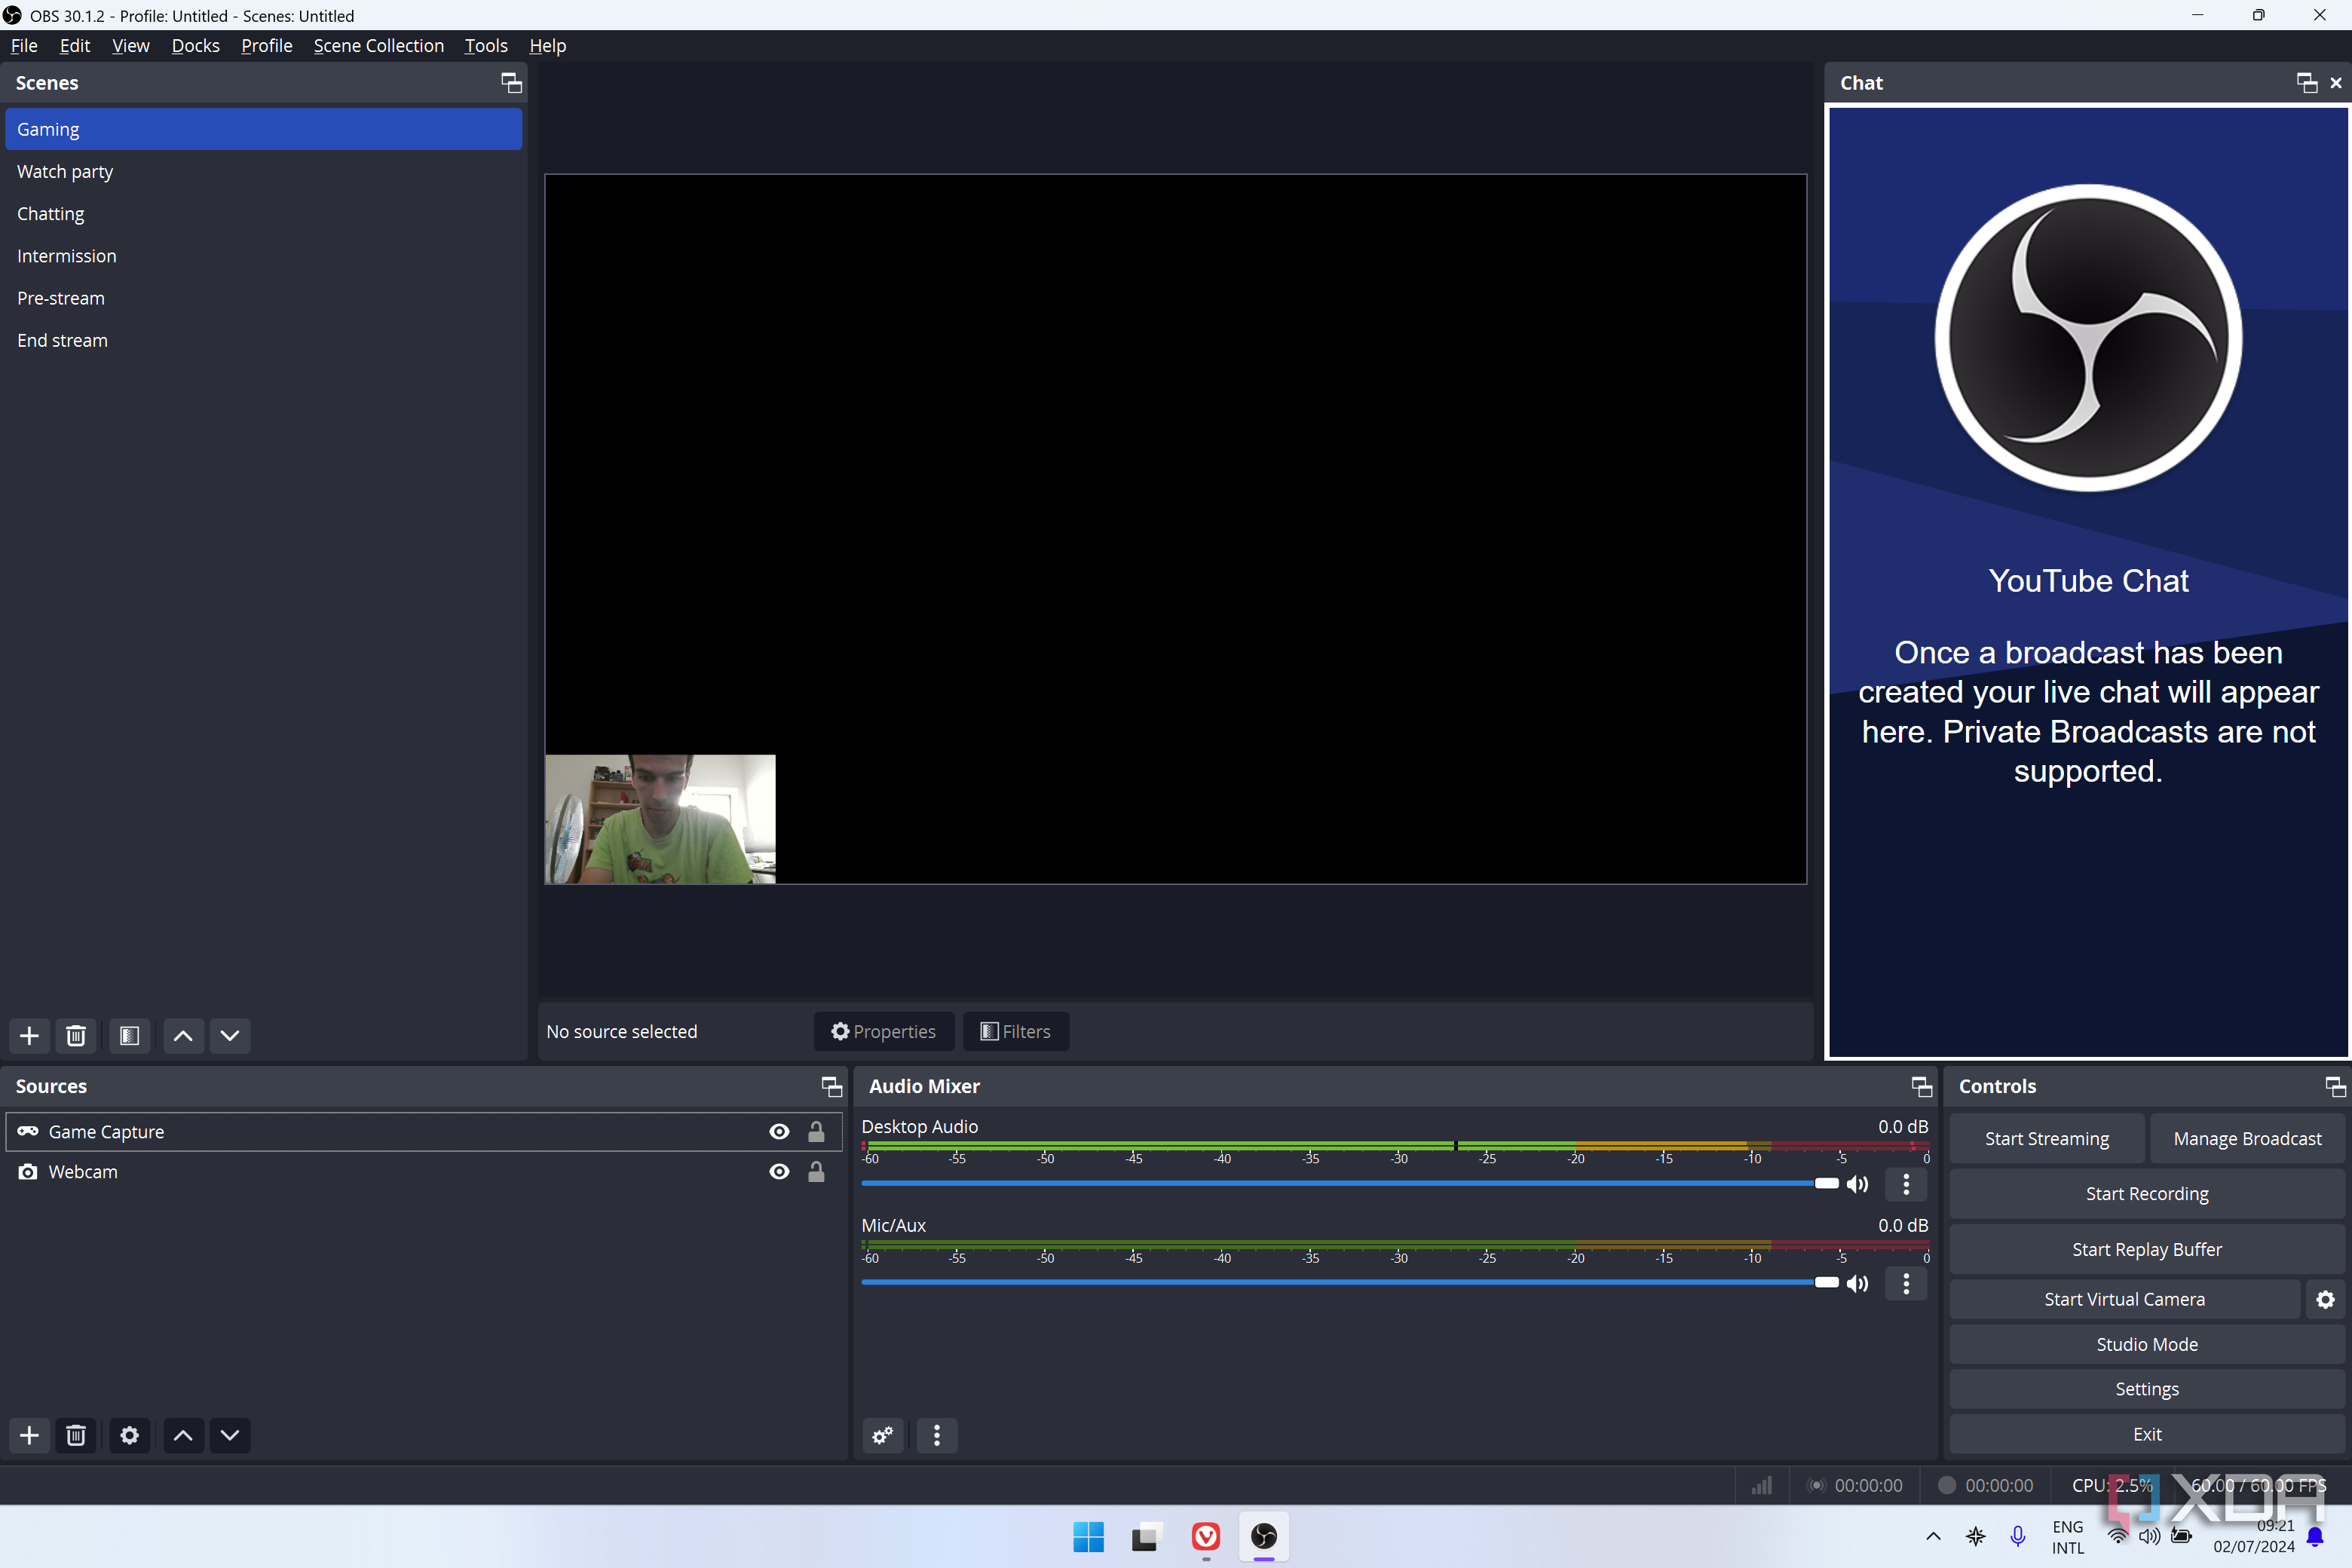The width and height of the screenshot is (2352, 1568).
Task: Open virtual camera settings gear
Action: [x=2326, y=1299]
